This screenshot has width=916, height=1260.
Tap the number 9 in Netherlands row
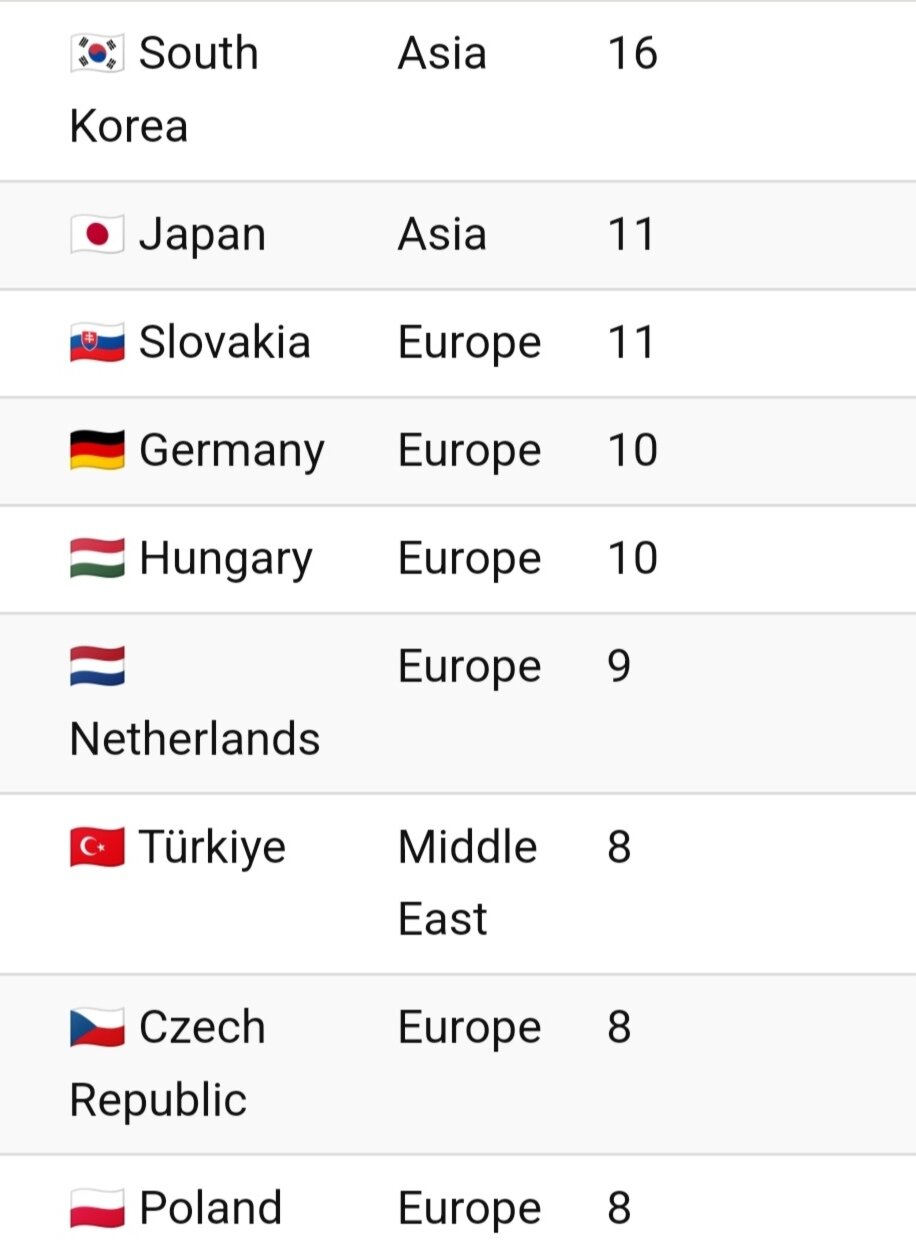point(619,667)
